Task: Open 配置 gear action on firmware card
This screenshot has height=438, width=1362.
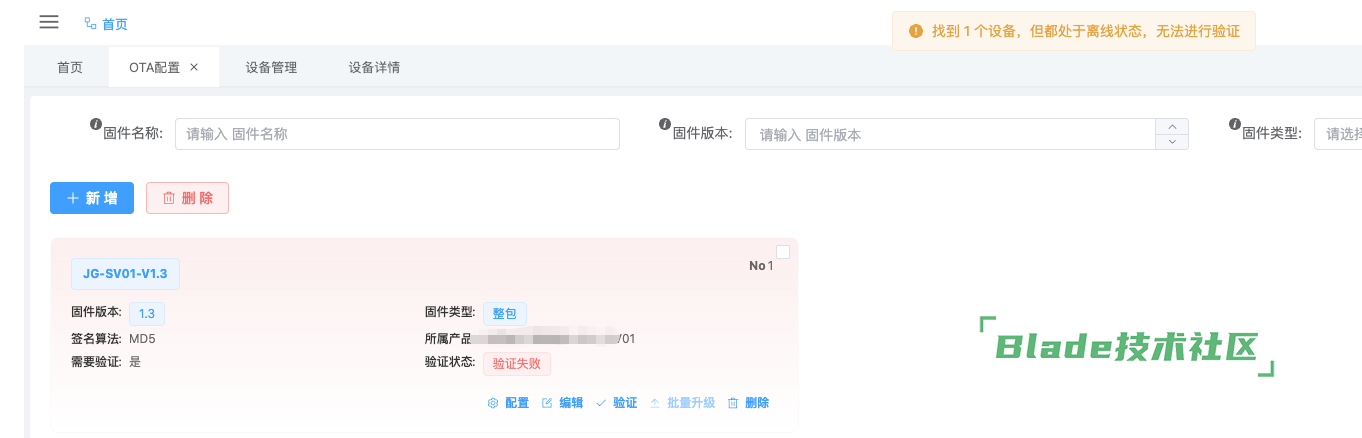Action: coord(508,403)
